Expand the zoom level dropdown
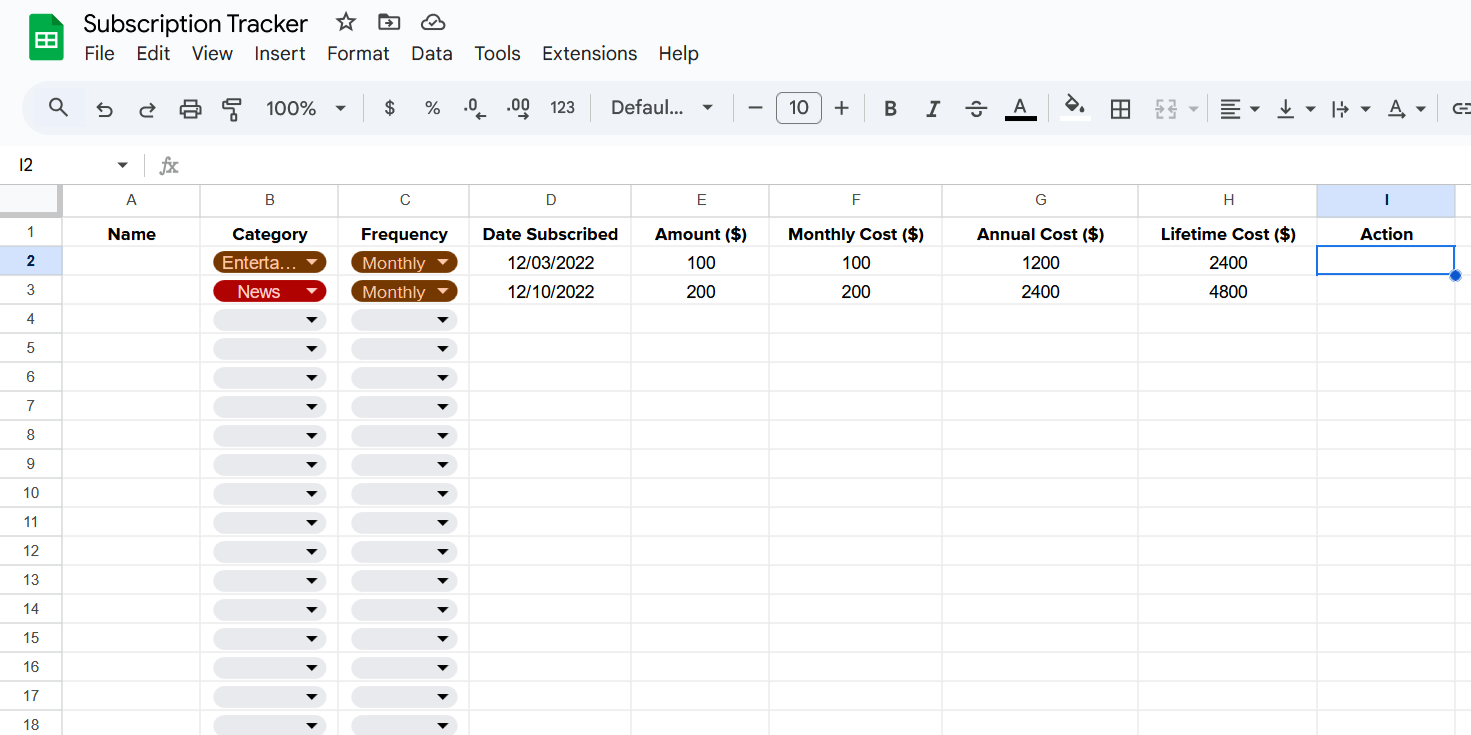Image resolution: width=1471 pixels, height=735 pixels. click(x=338, y=108)
